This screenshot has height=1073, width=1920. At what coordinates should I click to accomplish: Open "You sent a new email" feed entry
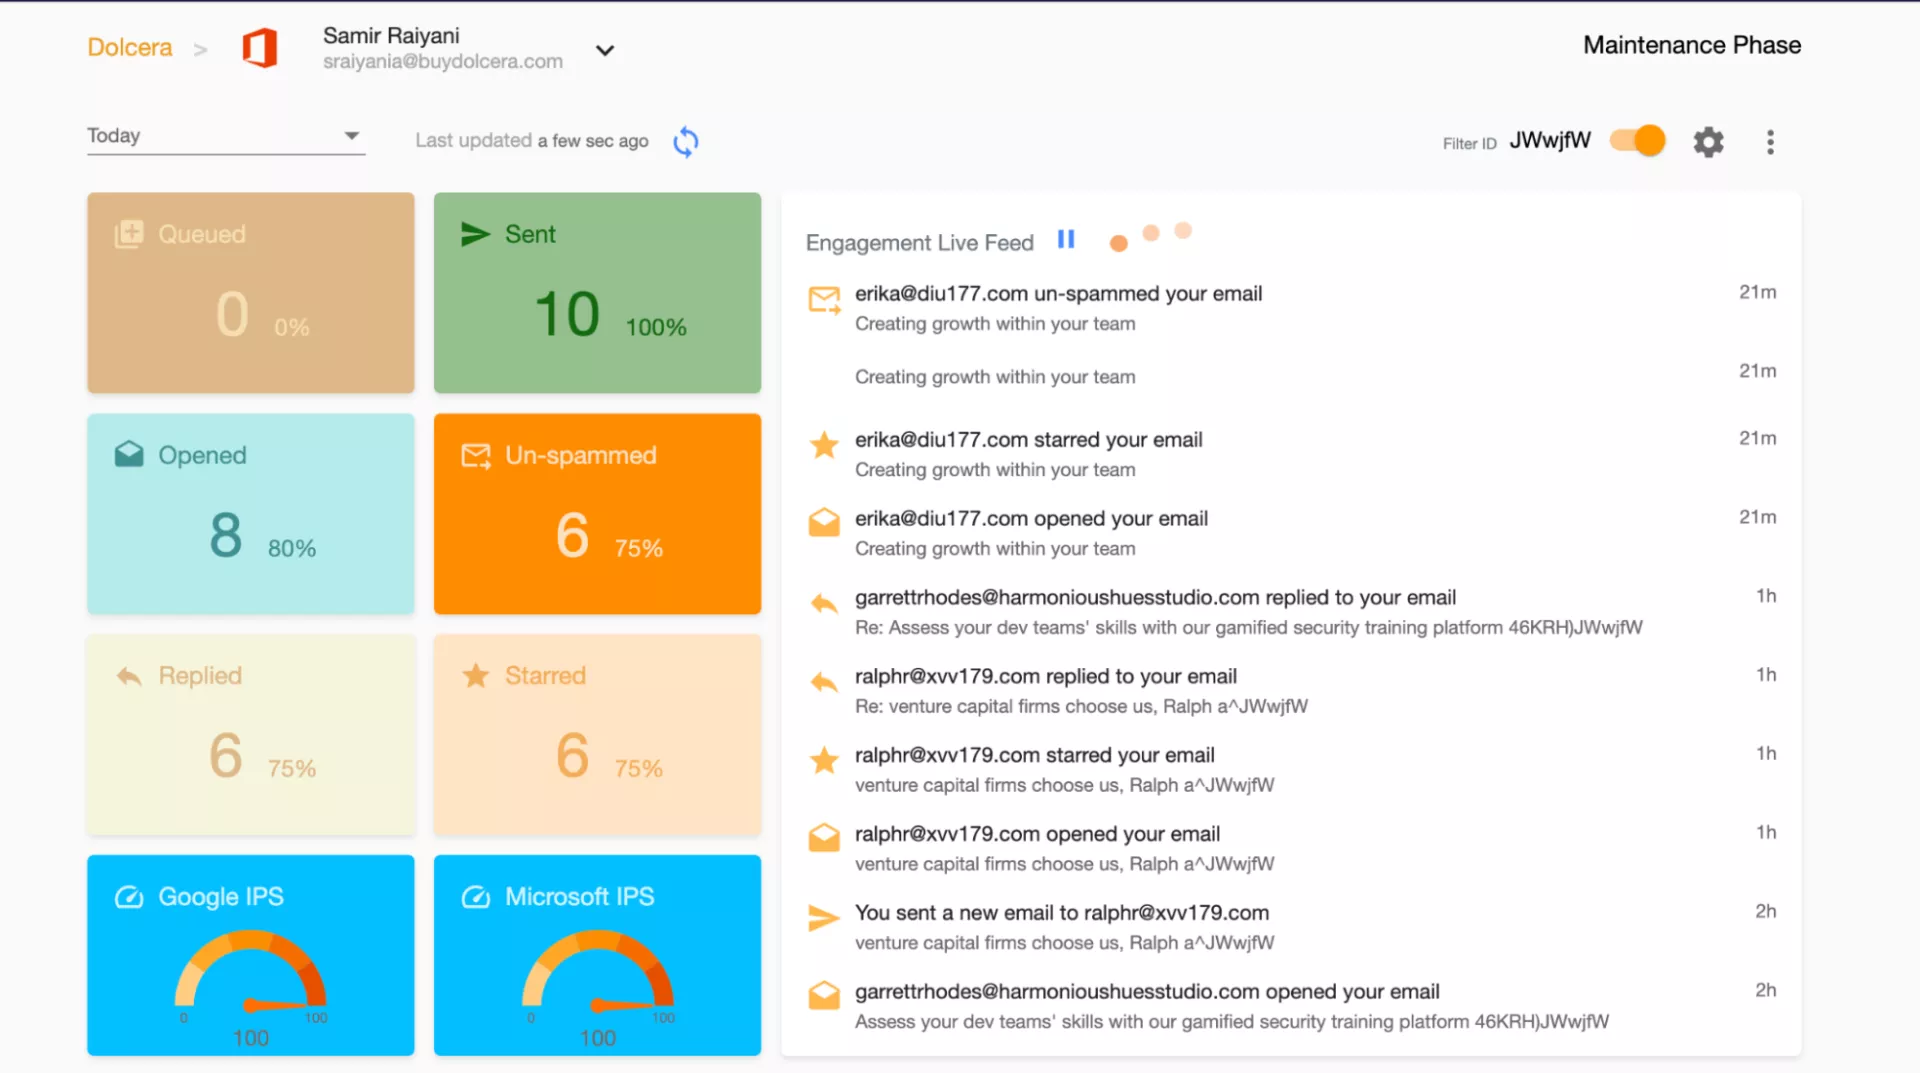point(1061,913)
